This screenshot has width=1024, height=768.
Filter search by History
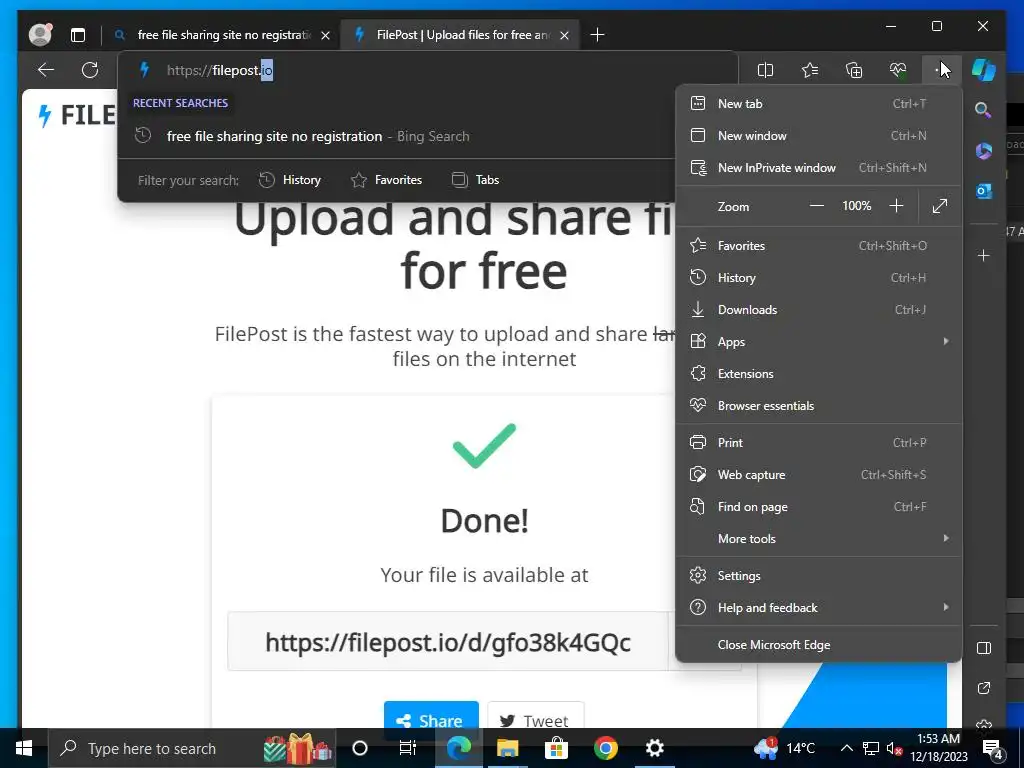pyautogui.click(x=290, y=180)
